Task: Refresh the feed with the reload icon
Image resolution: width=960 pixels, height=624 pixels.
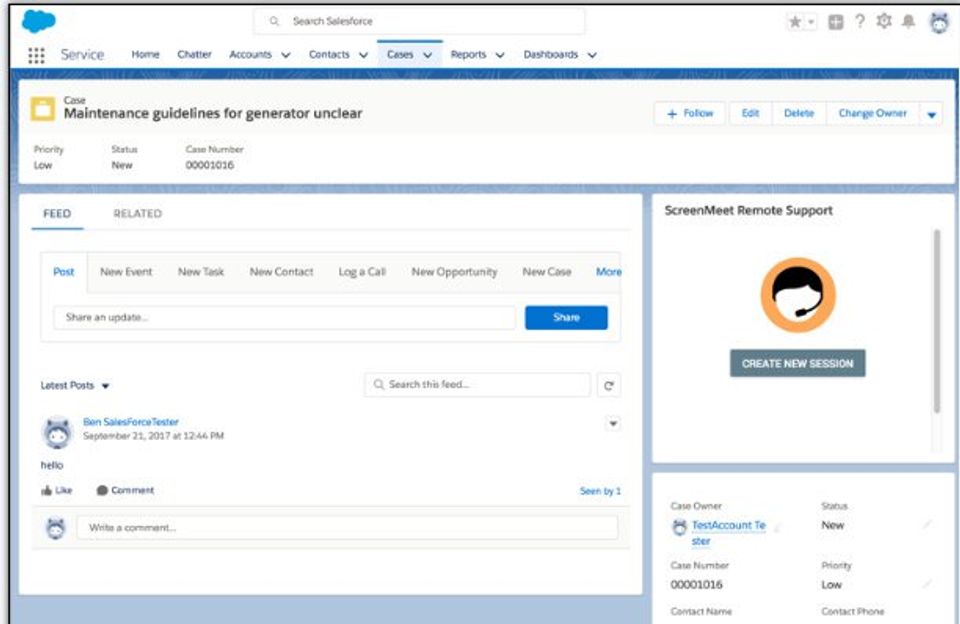Action: (x=609, y=385)
